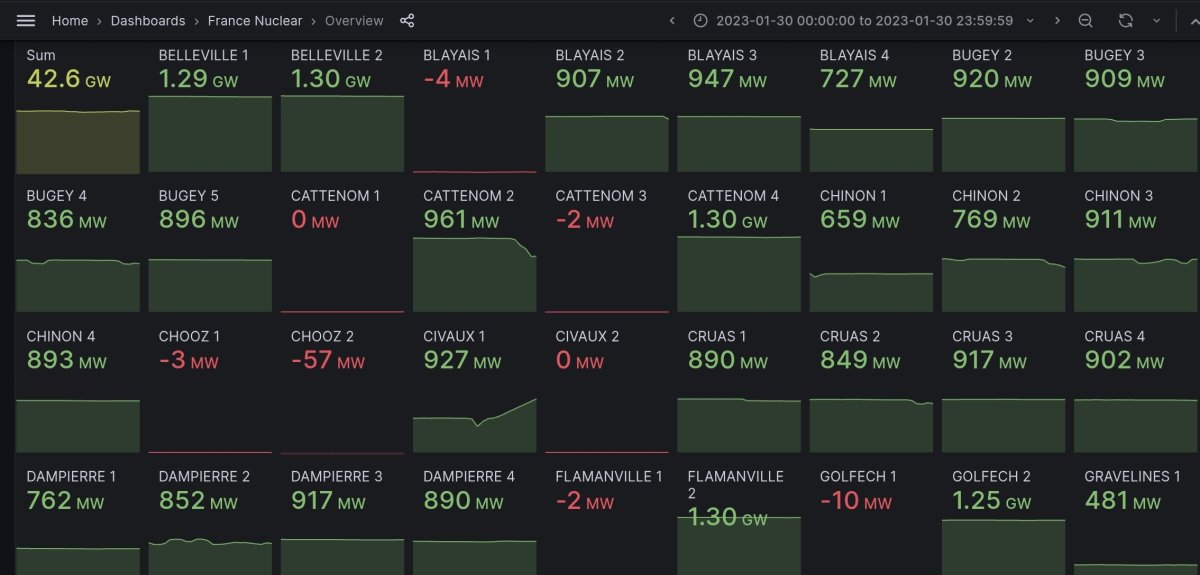Screen dimensions: 1200x575
Task: Open the GOLFECH 2 panel title
Action: coord(991,477)
